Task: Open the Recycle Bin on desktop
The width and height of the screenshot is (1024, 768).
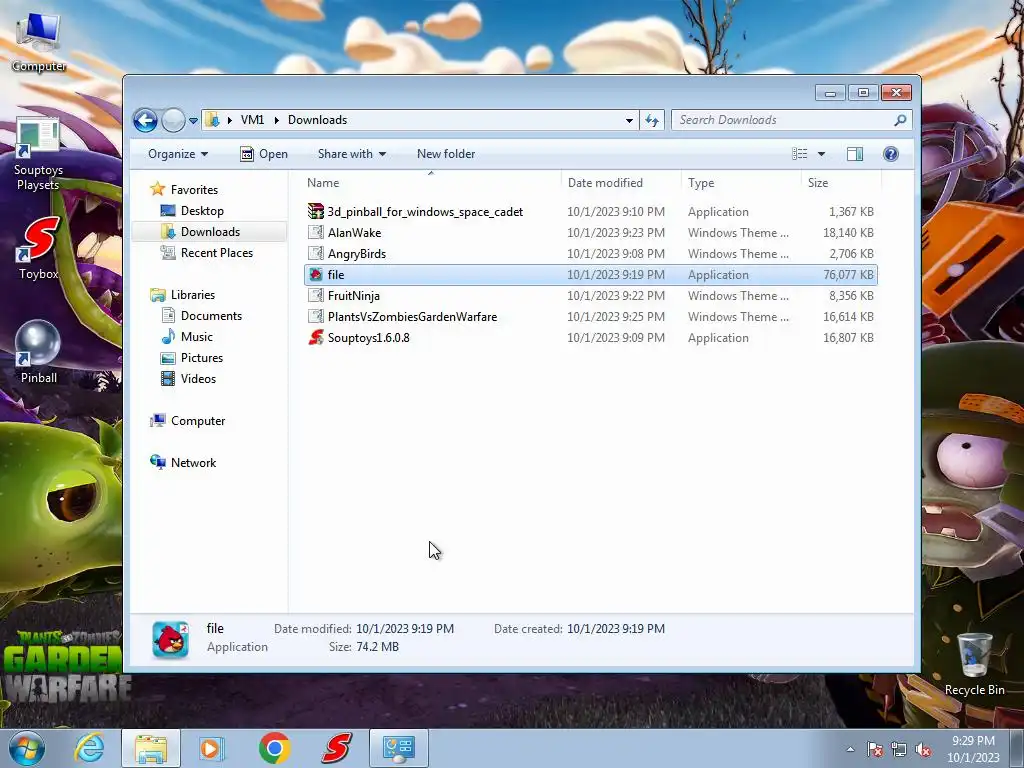Action: tap(974, 664)
